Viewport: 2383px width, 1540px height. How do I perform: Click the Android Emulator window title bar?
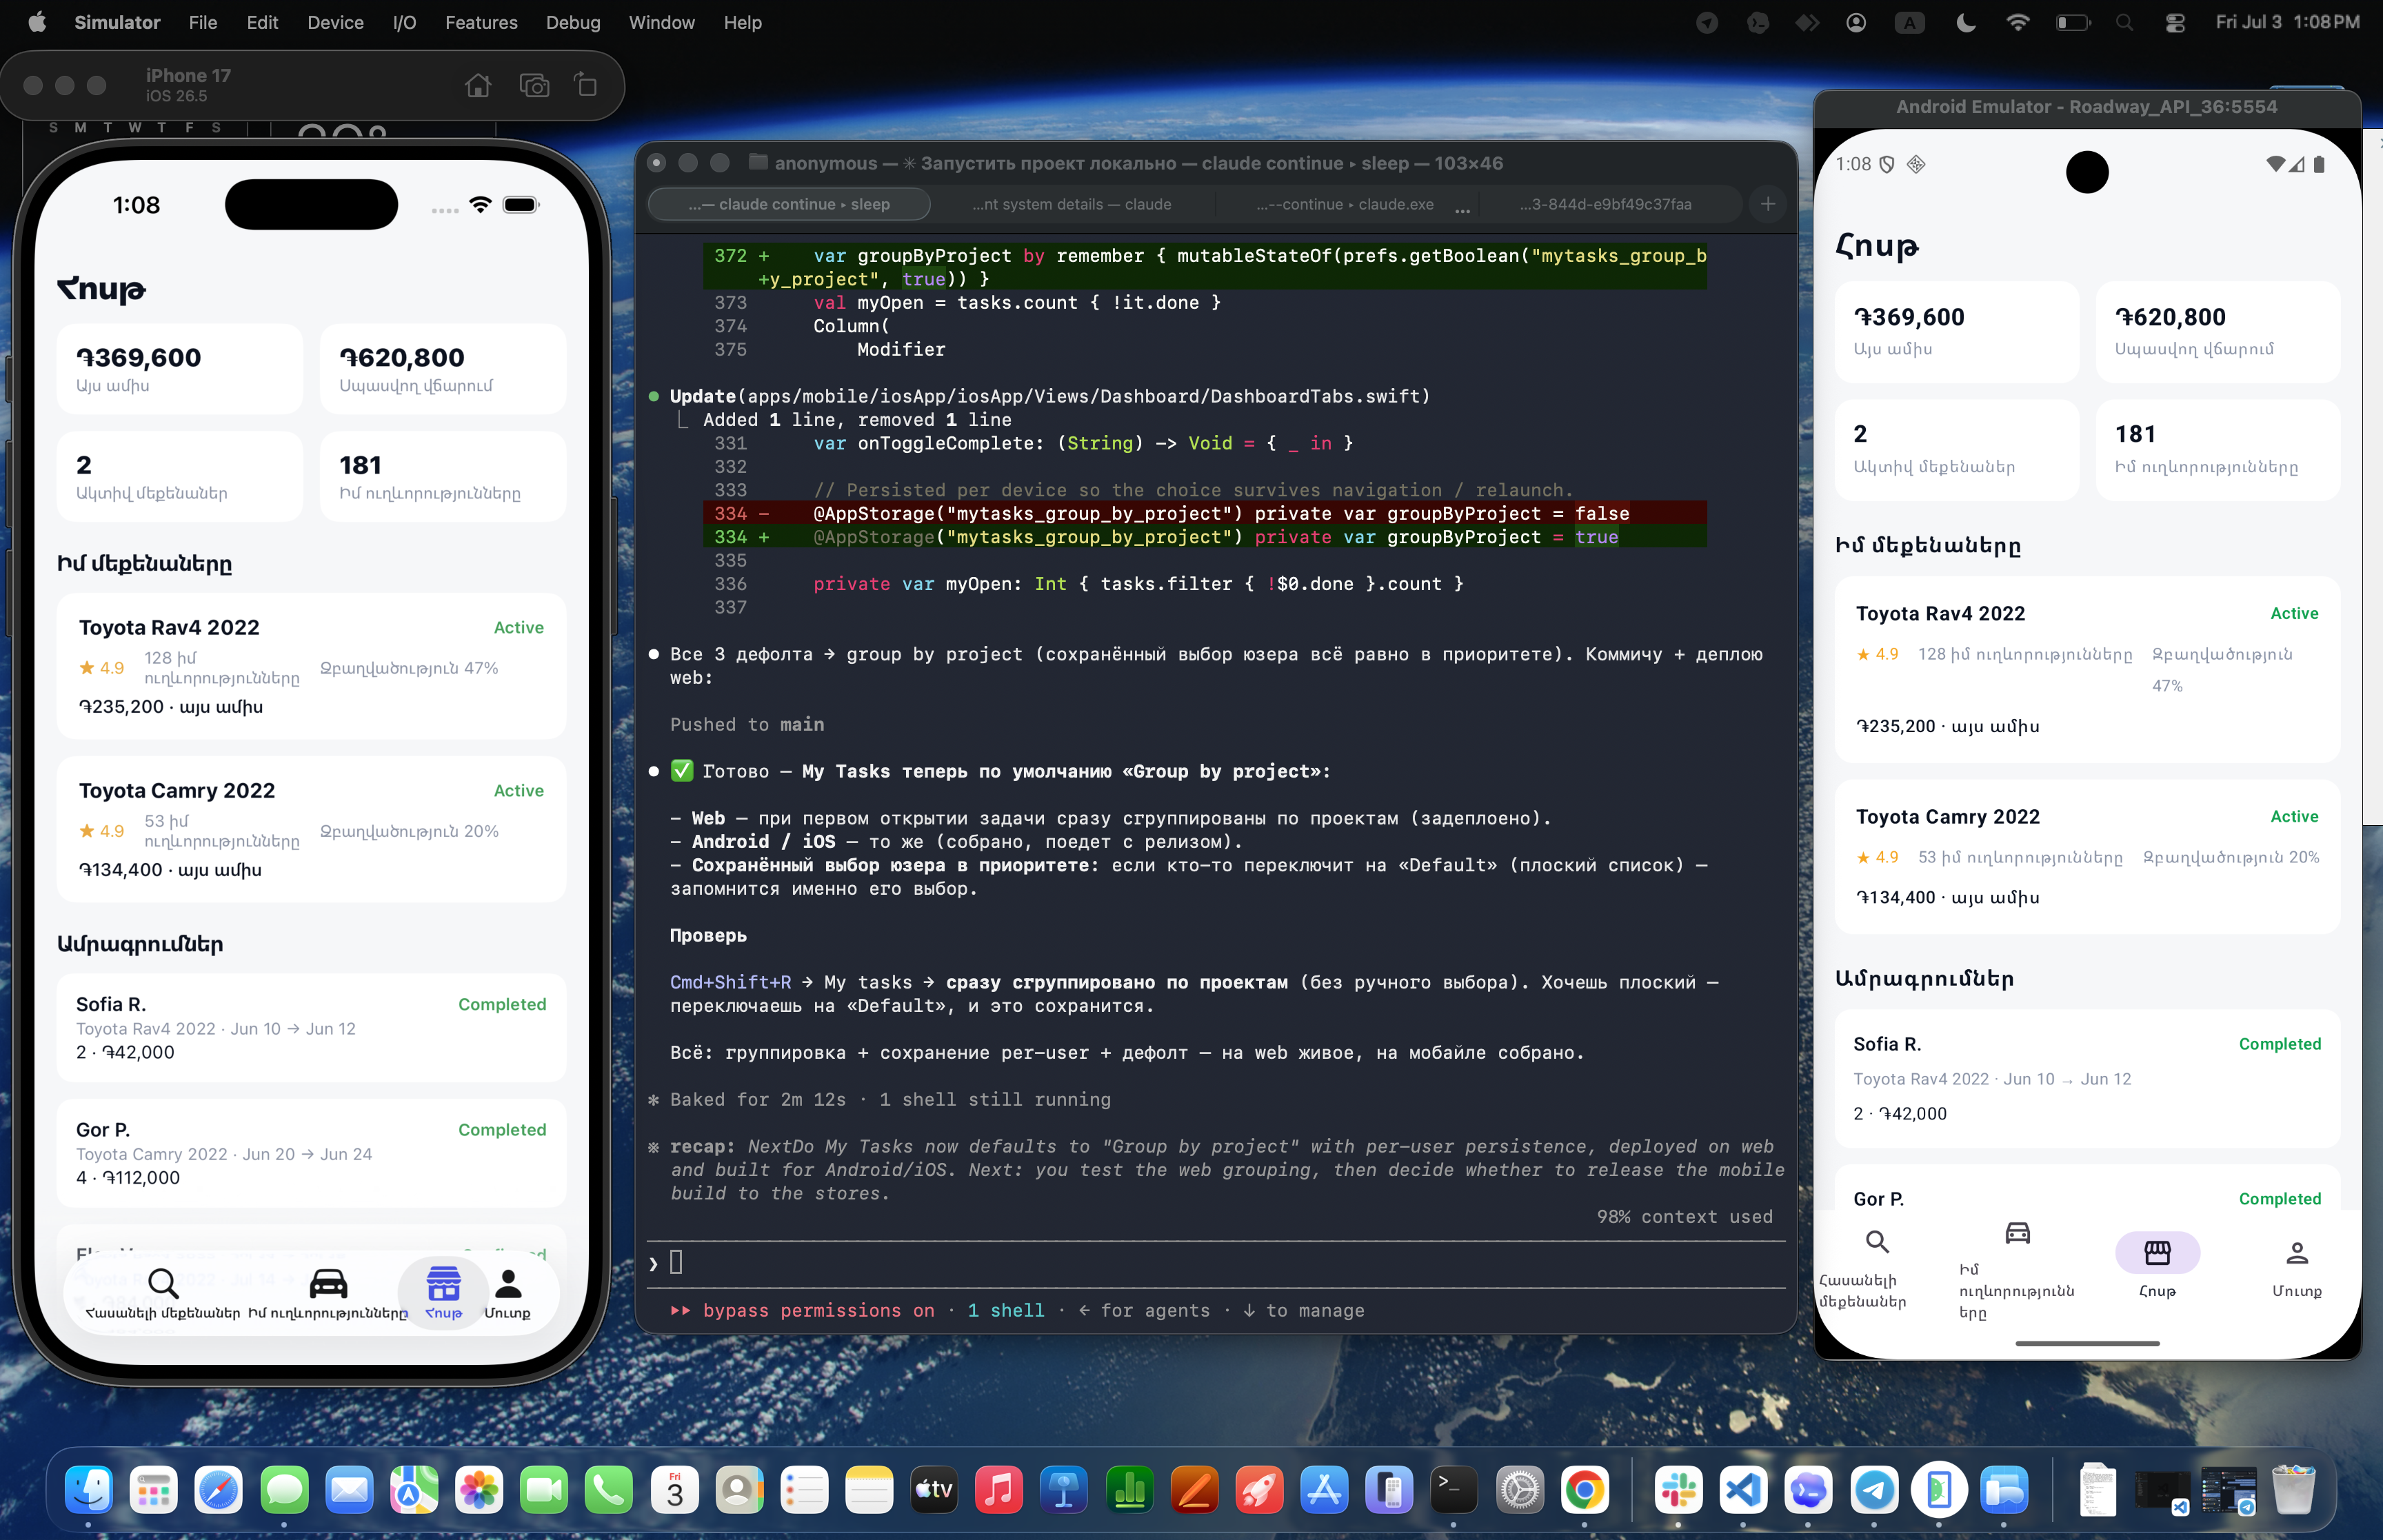click(2087, 107)
